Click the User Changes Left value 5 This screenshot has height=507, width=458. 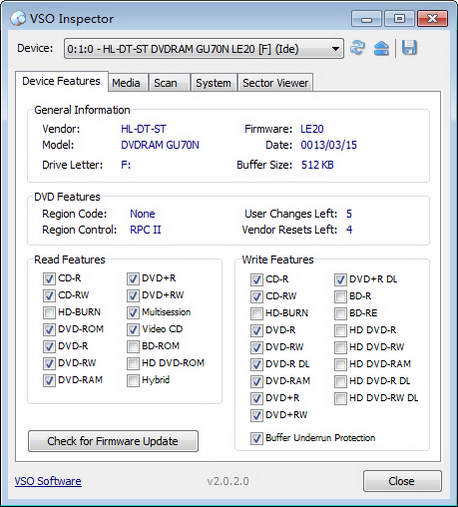(349, 214)
